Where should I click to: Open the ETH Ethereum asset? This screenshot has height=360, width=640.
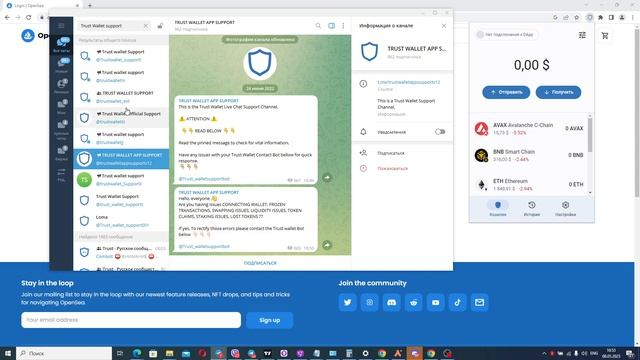pyautogui.click(x=529, y=184)
